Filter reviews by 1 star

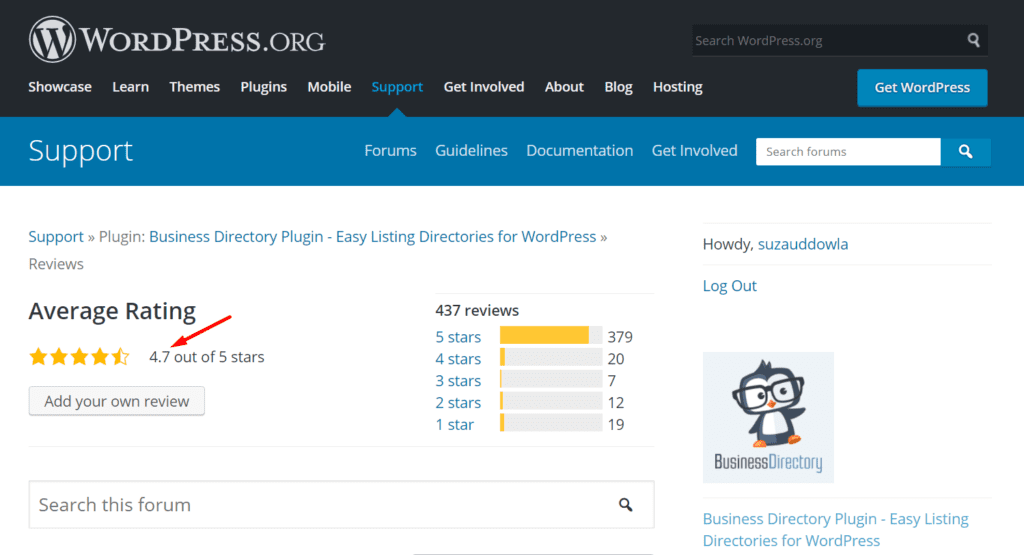(455, 425)
